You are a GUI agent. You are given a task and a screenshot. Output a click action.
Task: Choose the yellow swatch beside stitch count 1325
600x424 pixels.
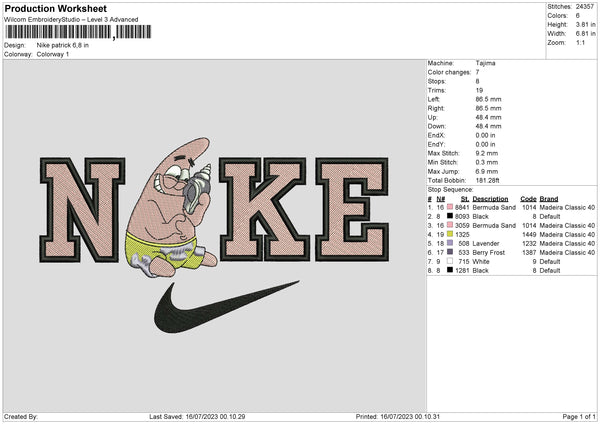tap(450, 234)
